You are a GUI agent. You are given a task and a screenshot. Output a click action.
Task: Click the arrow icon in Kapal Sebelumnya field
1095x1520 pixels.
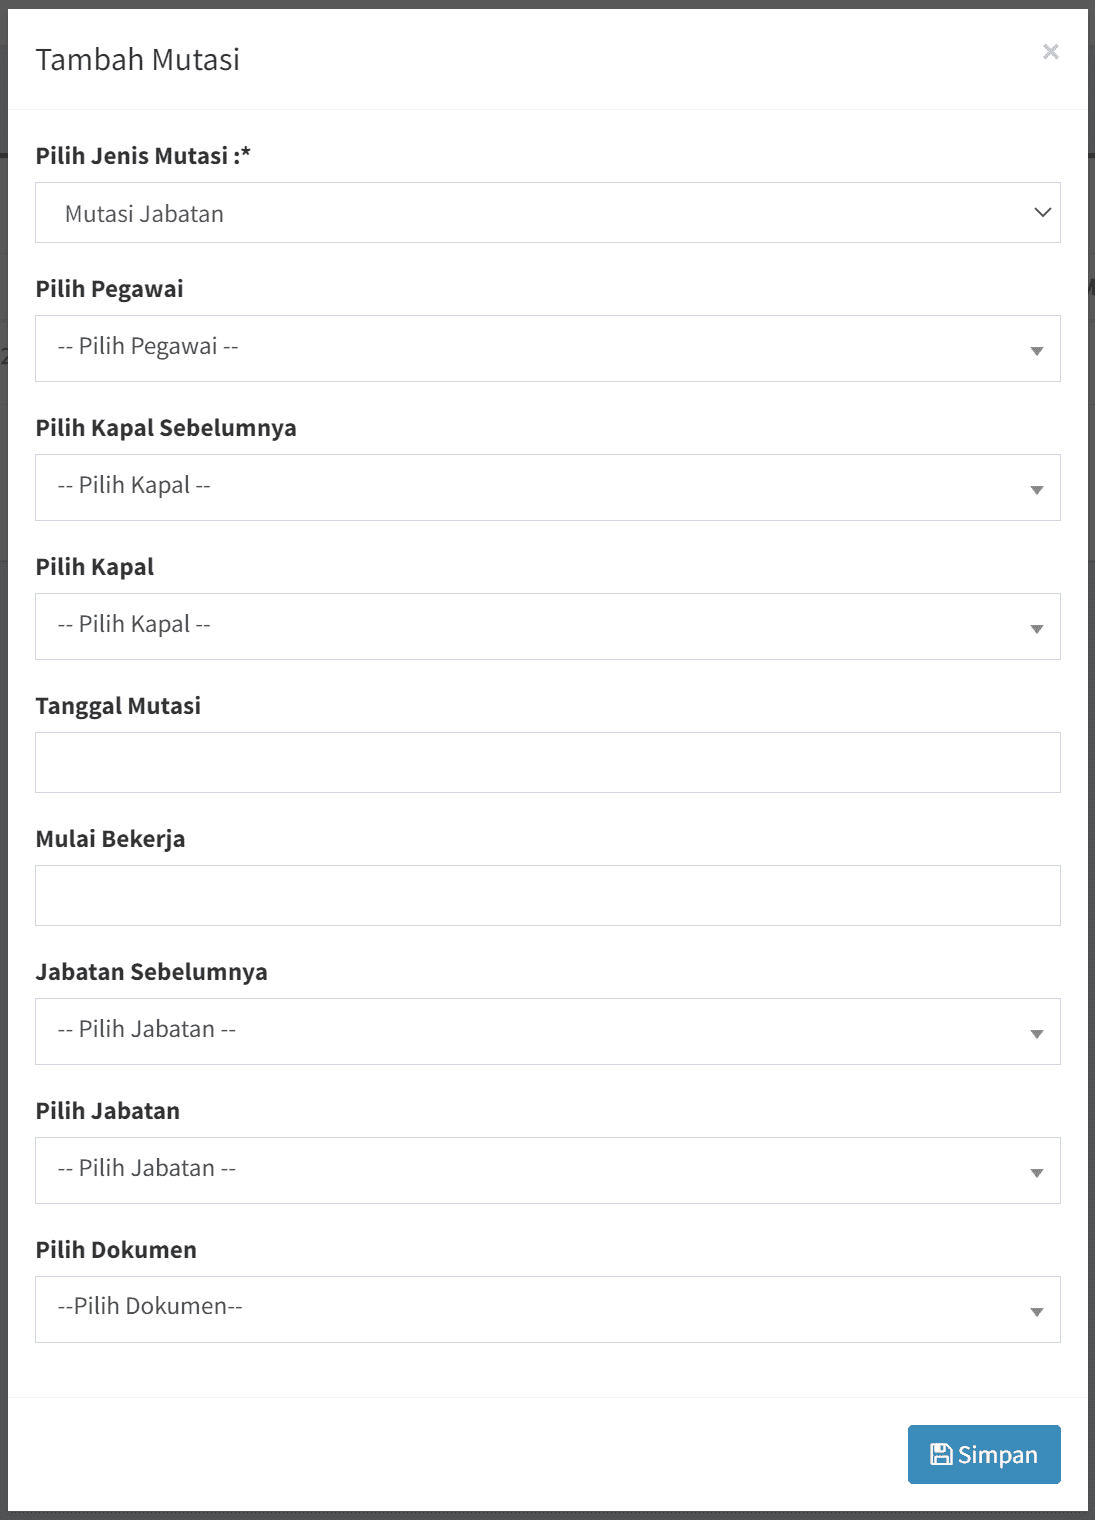click(x=1037, y=490)
